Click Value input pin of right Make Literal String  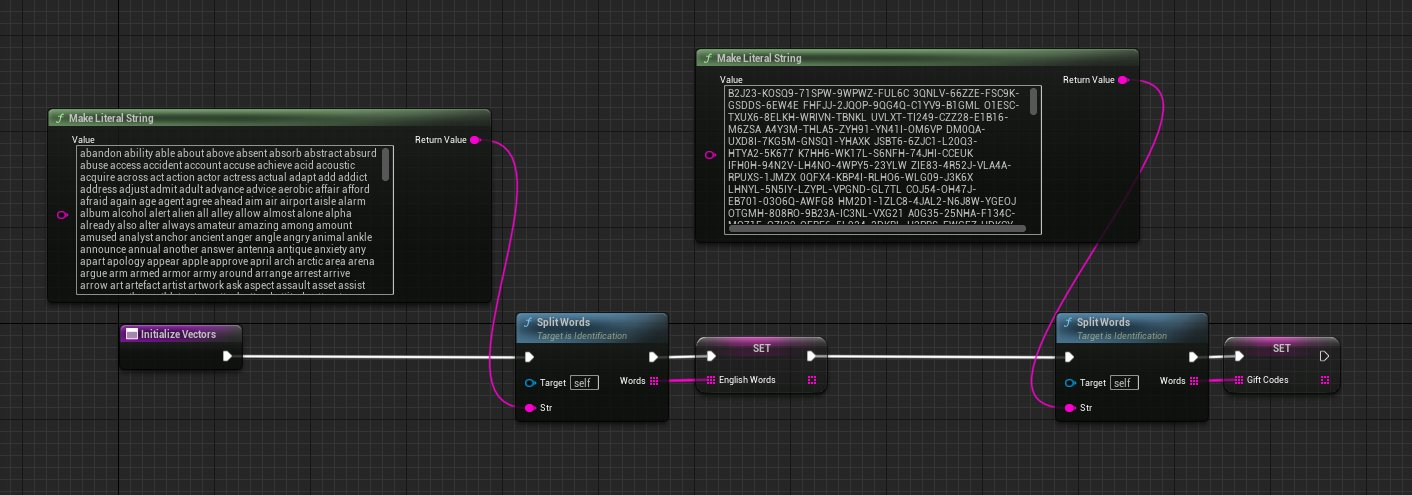[709, 155]
